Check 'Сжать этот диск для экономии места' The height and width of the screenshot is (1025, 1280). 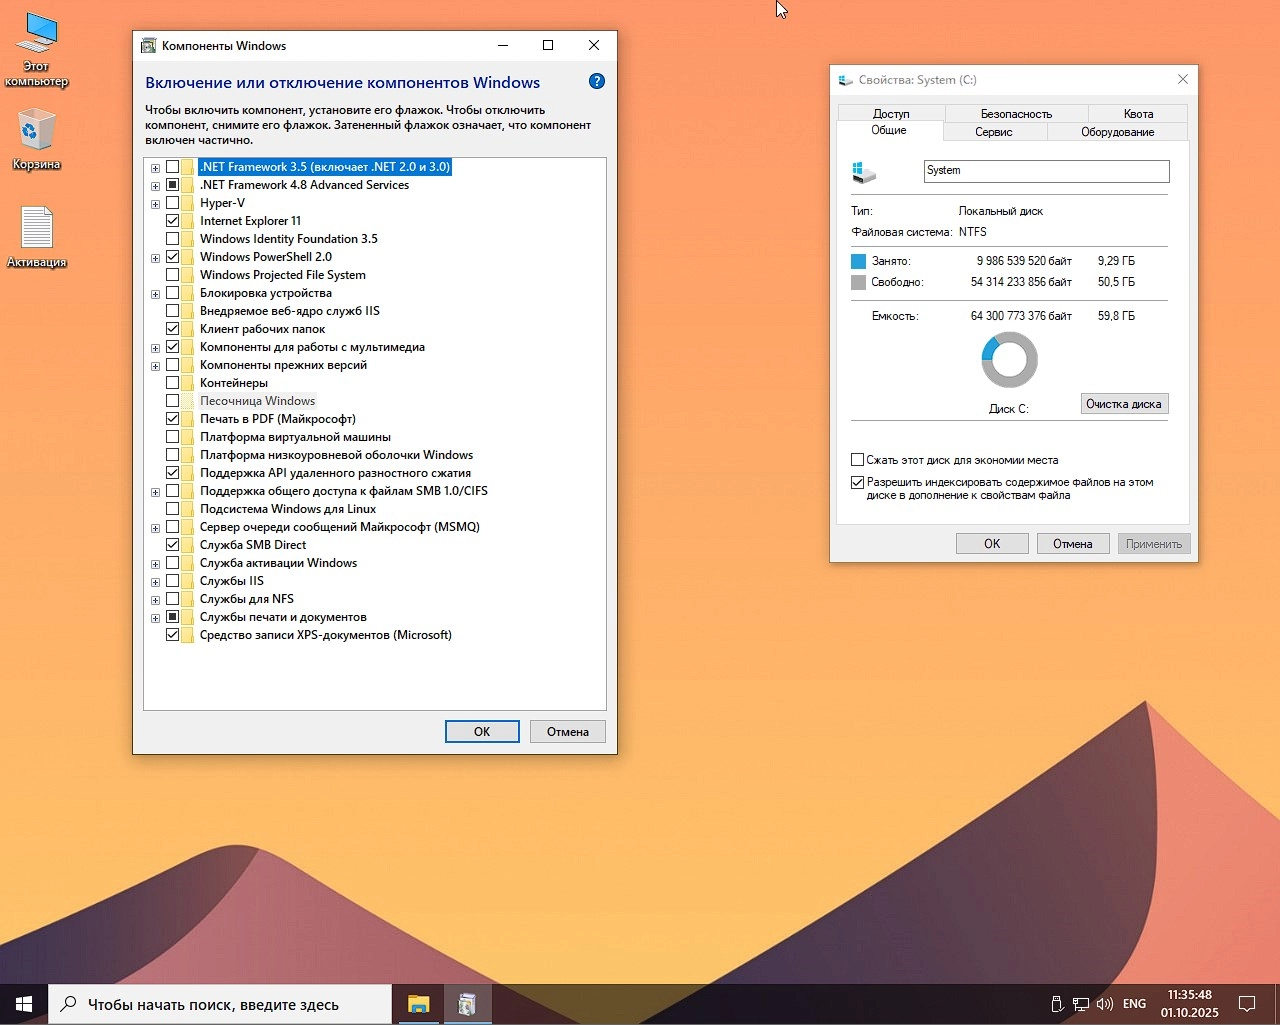click(858, 460)
